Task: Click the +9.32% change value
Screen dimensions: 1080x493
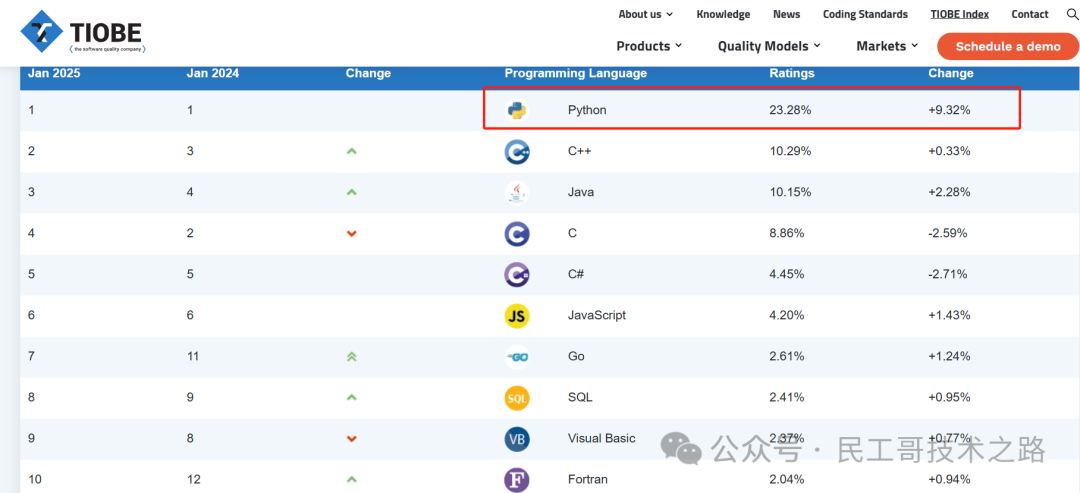Action: pyautogui.click(x=949, y=109)
